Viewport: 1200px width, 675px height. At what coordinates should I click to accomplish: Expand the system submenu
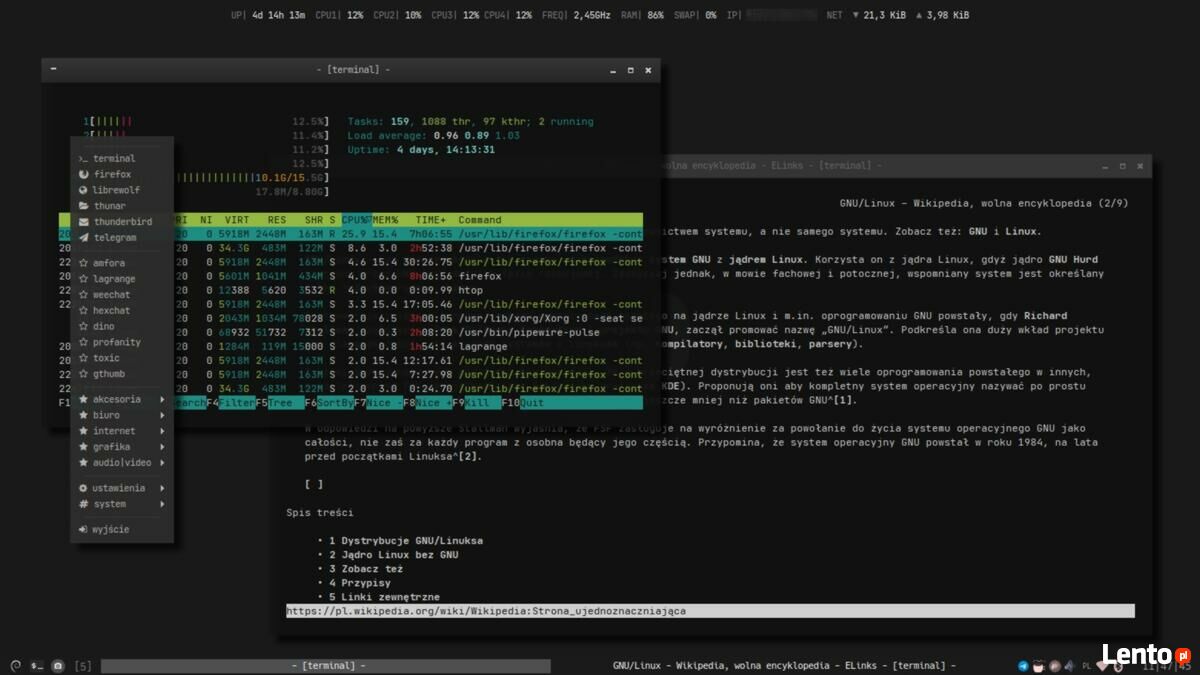pos(121,504)
